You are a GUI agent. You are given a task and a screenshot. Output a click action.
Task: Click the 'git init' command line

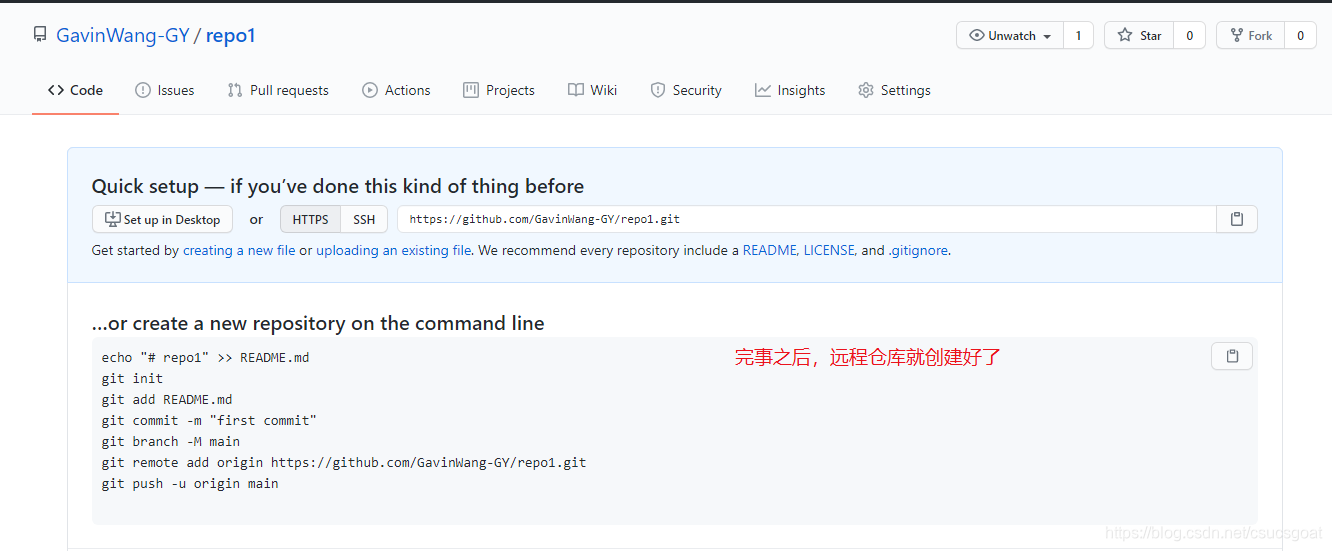pos(132,378)
